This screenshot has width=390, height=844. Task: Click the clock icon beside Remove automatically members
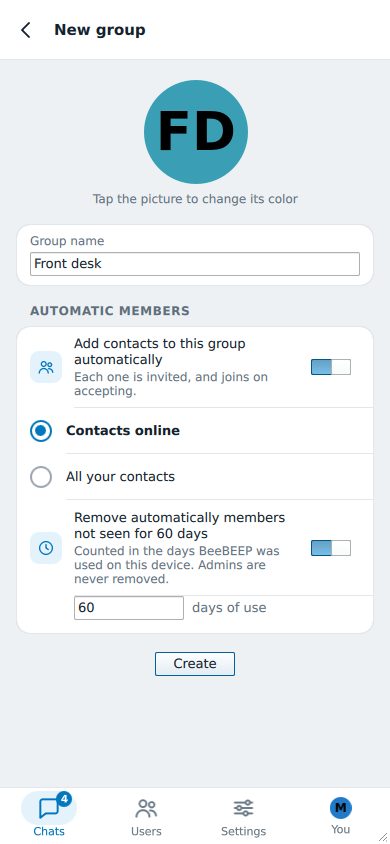46,548
